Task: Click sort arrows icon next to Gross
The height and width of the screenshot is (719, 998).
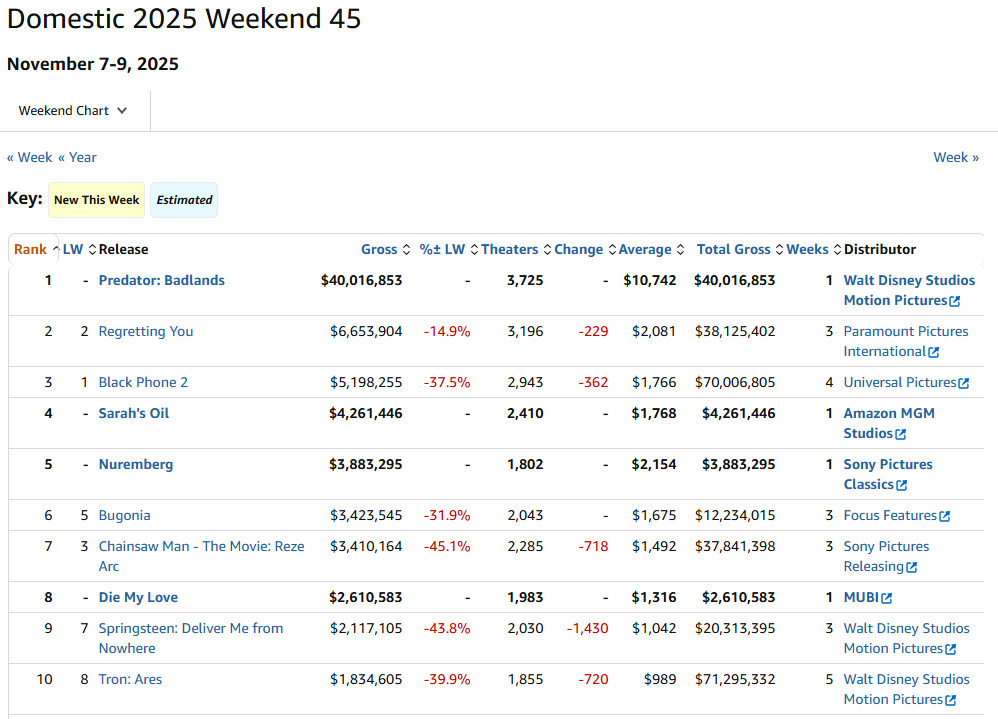Action: [x=407, y=250]
